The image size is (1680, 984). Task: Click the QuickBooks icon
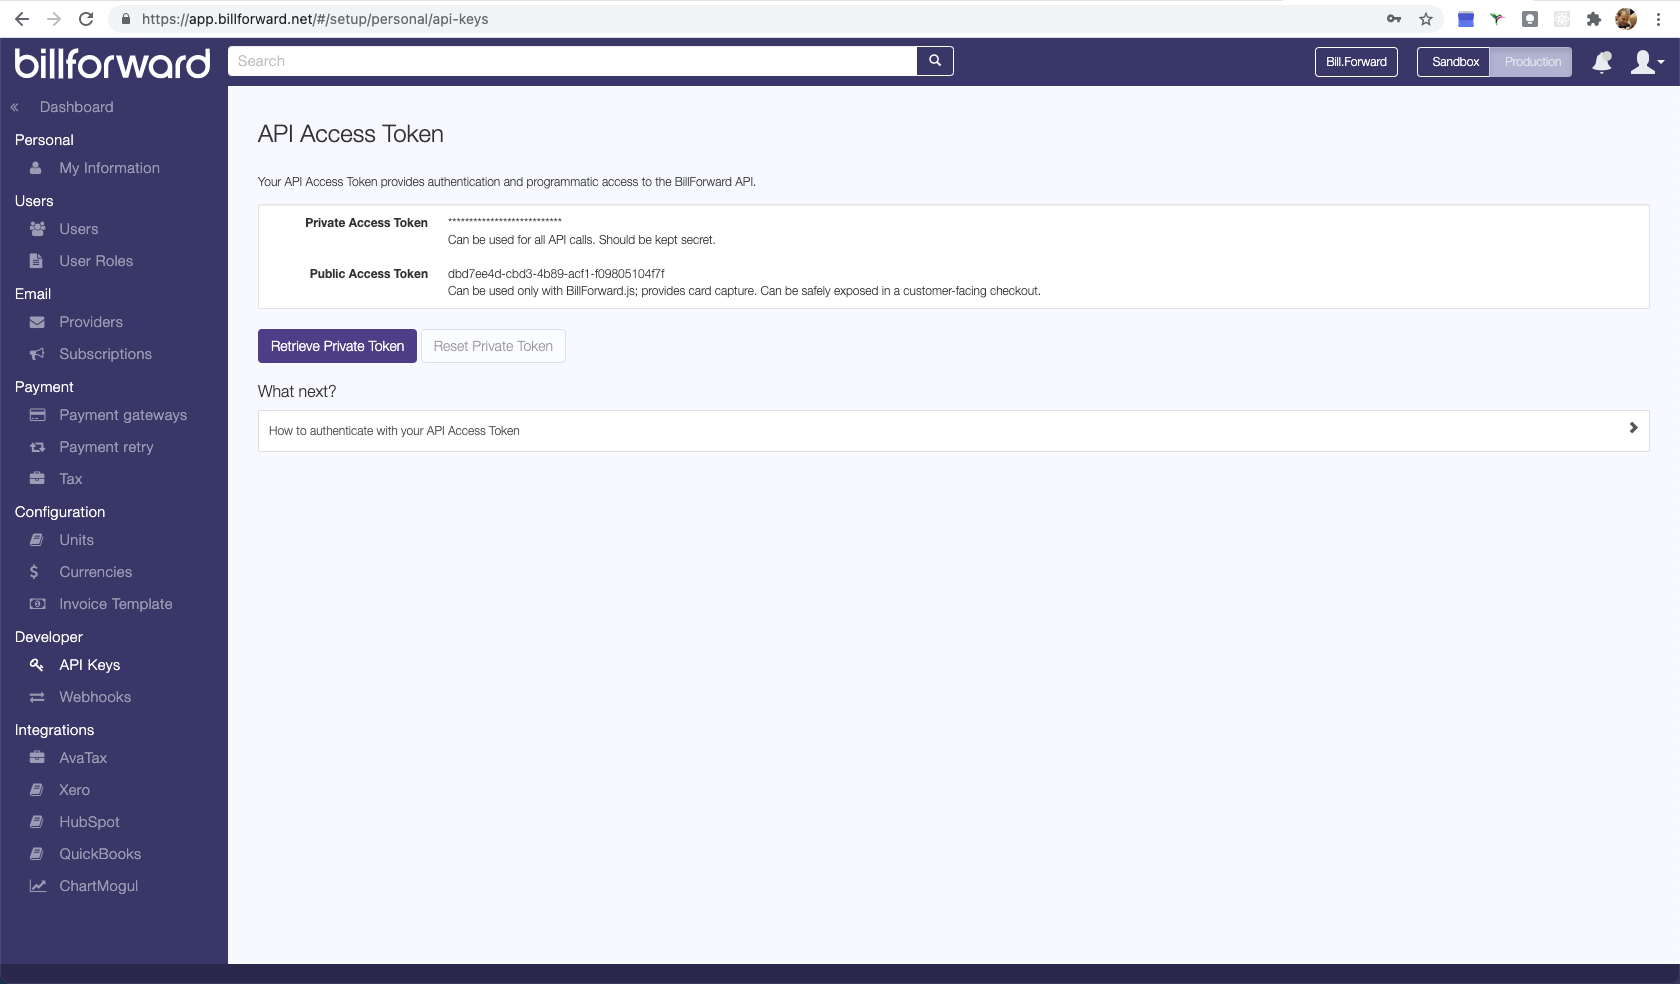point(36,854)
